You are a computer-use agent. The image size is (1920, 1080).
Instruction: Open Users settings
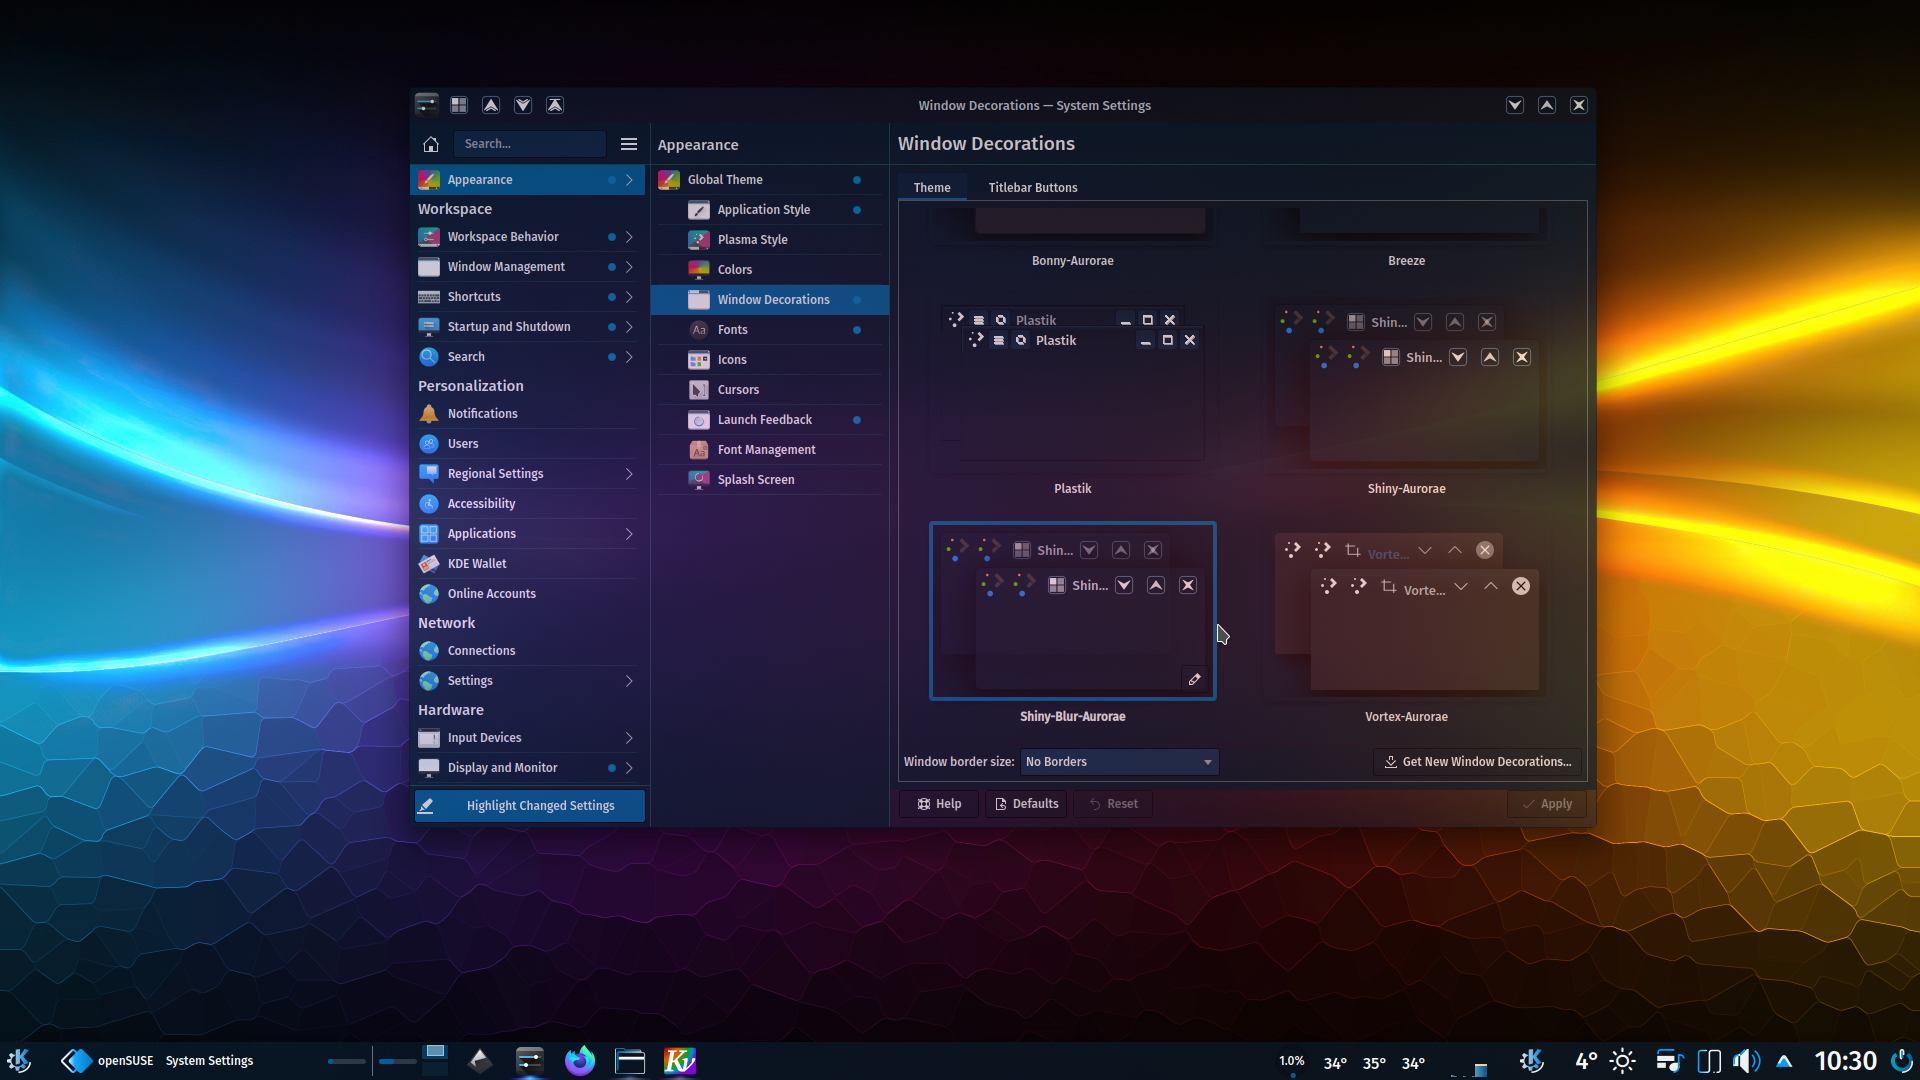527,444
